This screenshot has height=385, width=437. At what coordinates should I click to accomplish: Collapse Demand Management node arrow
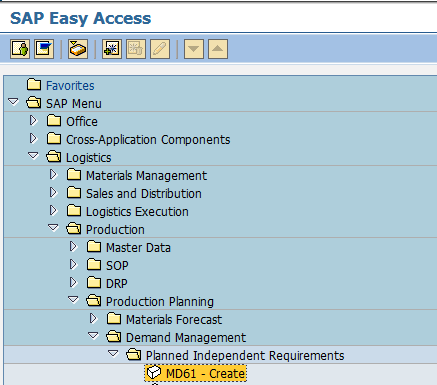93,335
